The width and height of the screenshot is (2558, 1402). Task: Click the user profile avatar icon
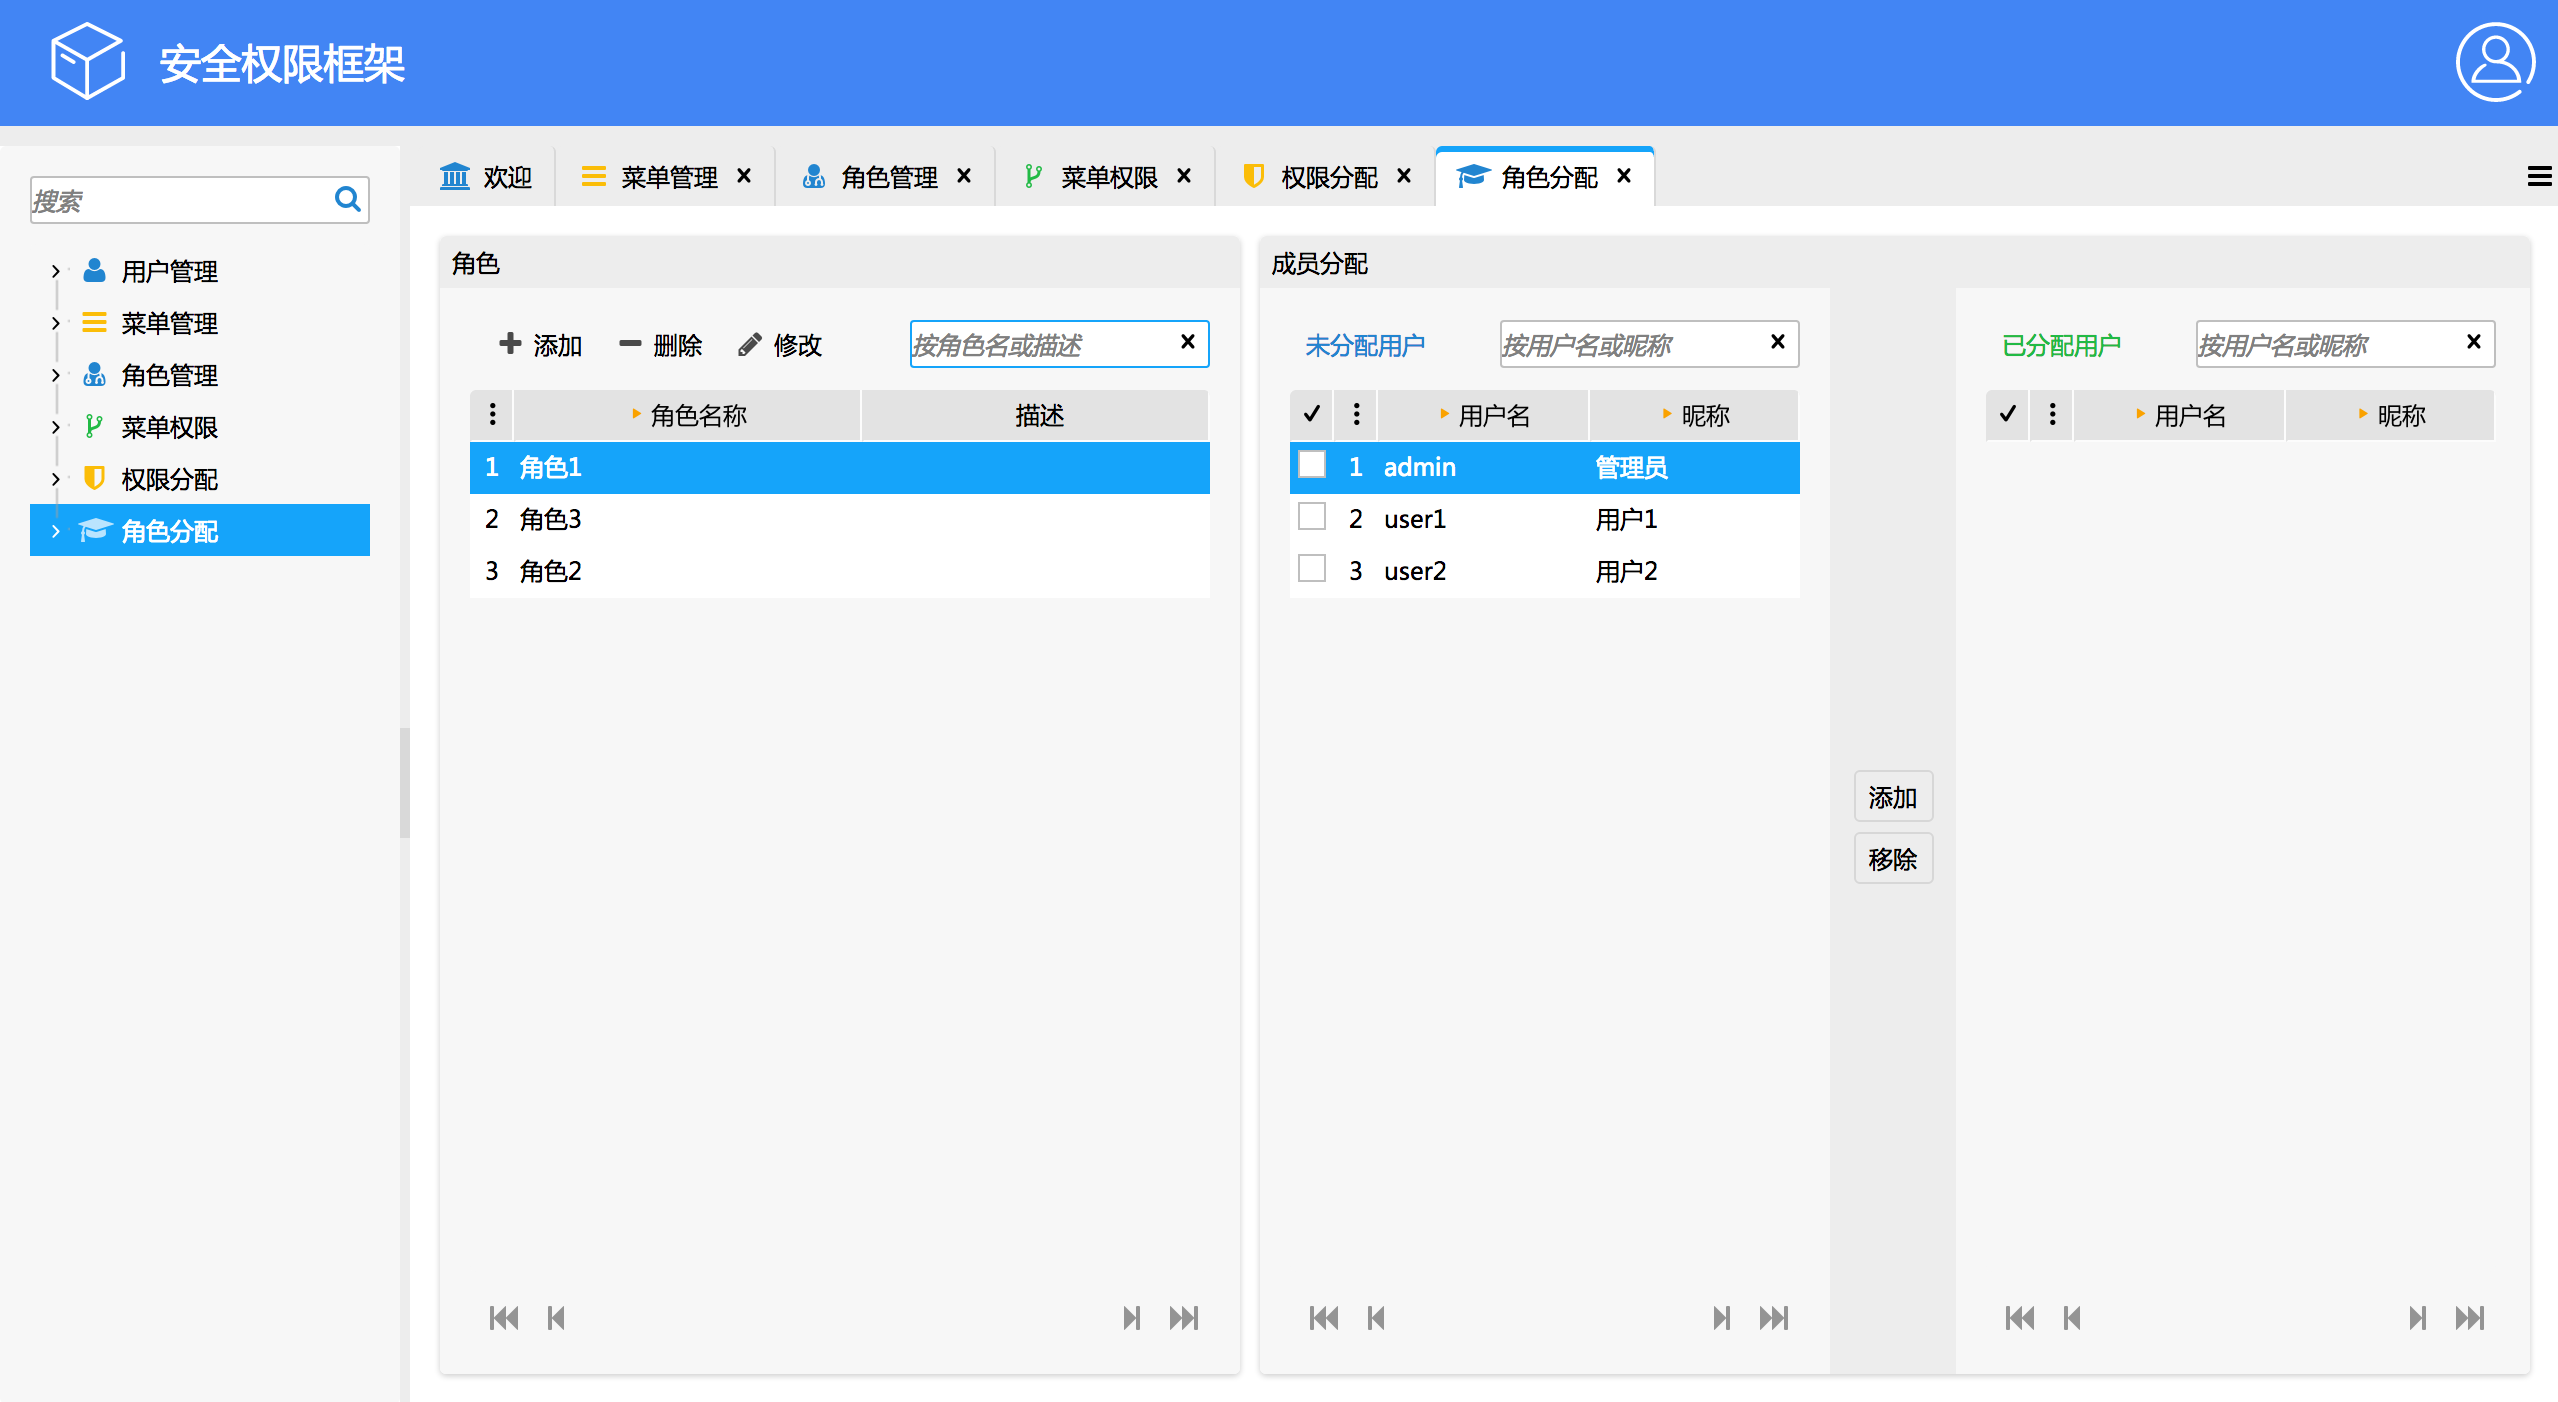pos(2494,62)
